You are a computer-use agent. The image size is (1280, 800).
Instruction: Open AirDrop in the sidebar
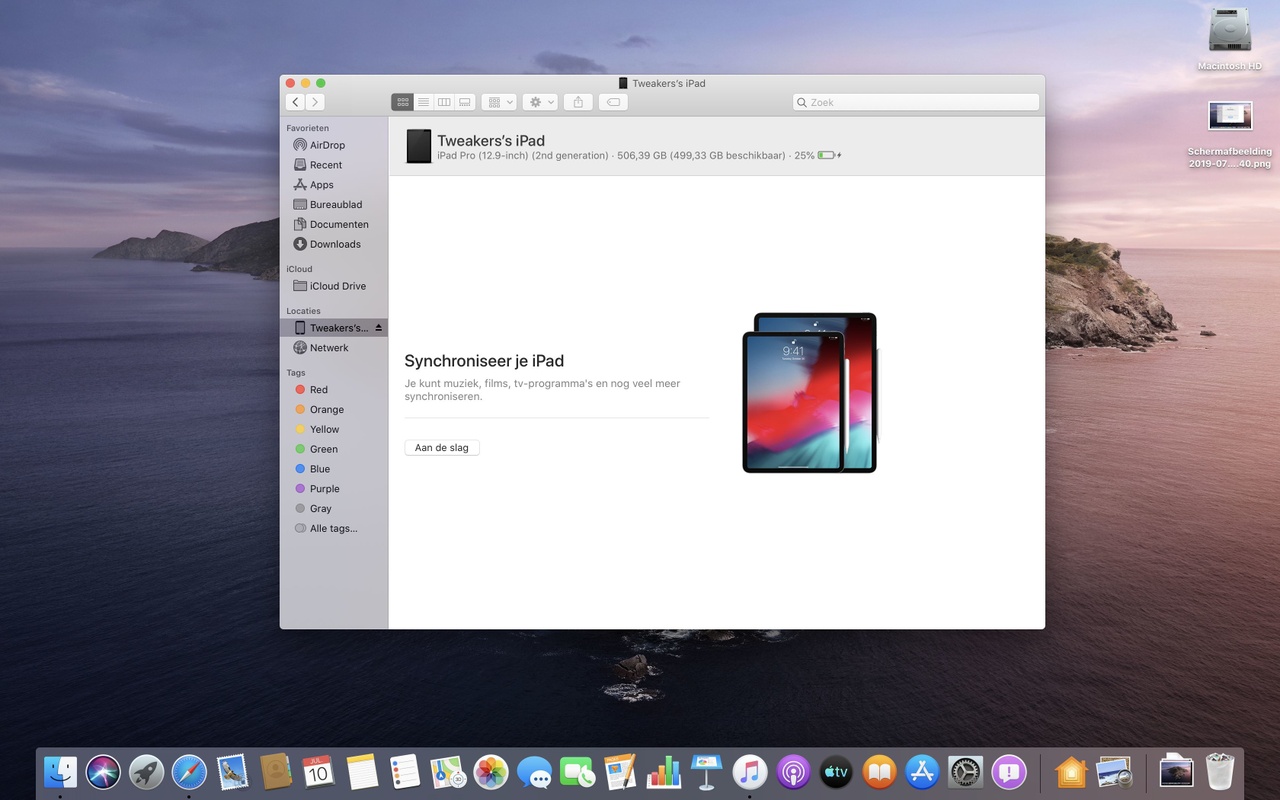(x=334, y=145)
